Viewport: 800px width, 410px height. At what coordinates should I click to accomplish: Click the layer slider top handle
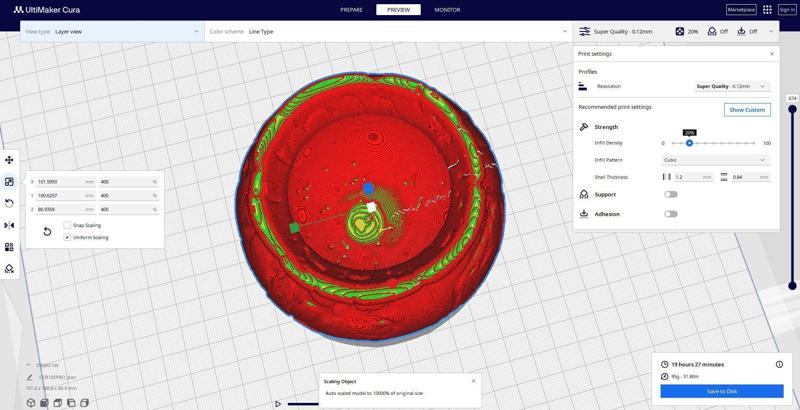[792, 109]
